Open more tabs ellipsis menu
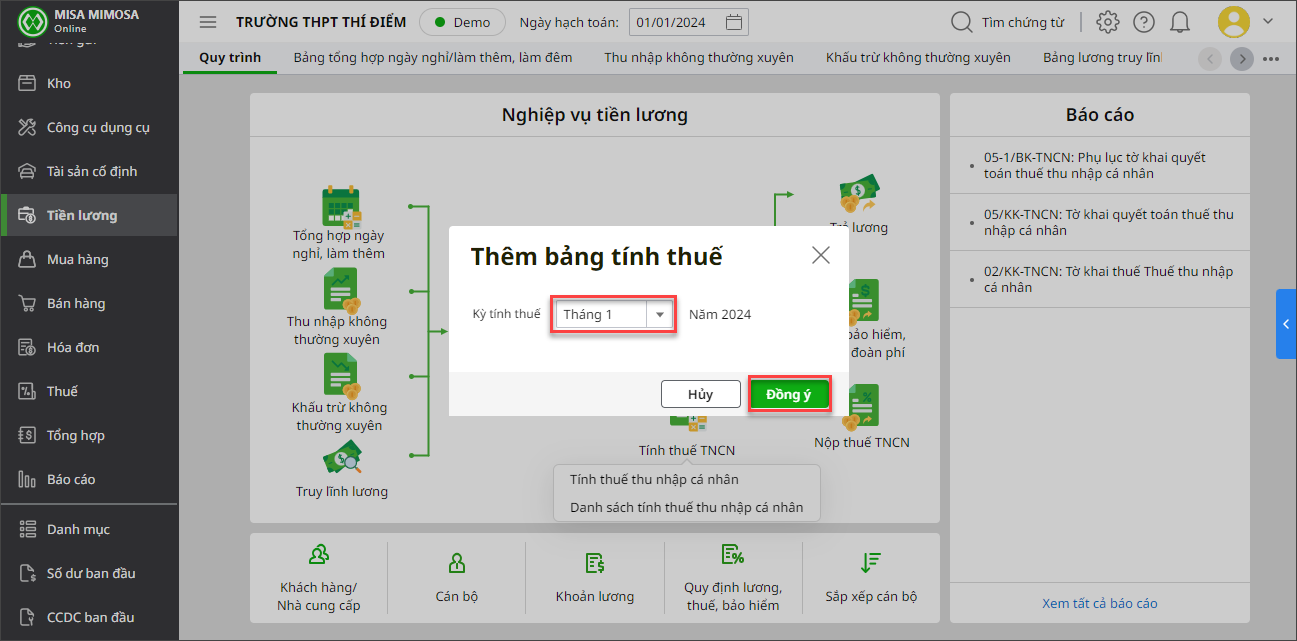The image size is (1297, 641). [1272, 58]
